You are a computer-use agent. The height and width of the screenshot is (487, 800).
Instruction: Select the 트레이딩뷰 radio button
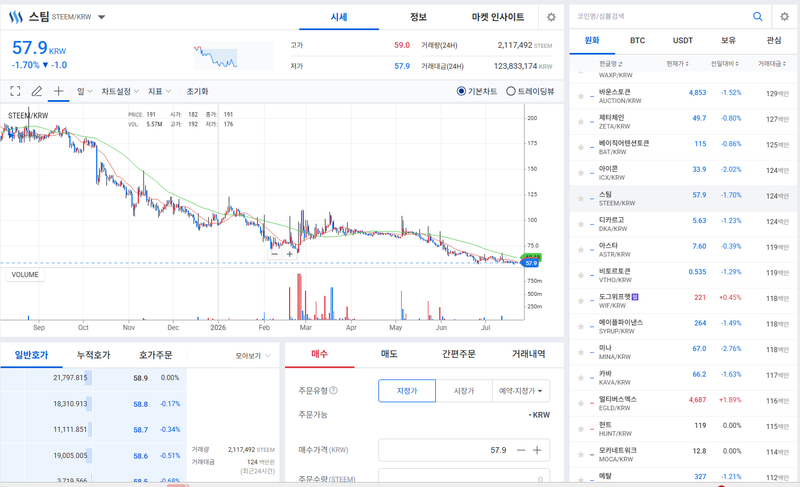[x=511, y=91]
